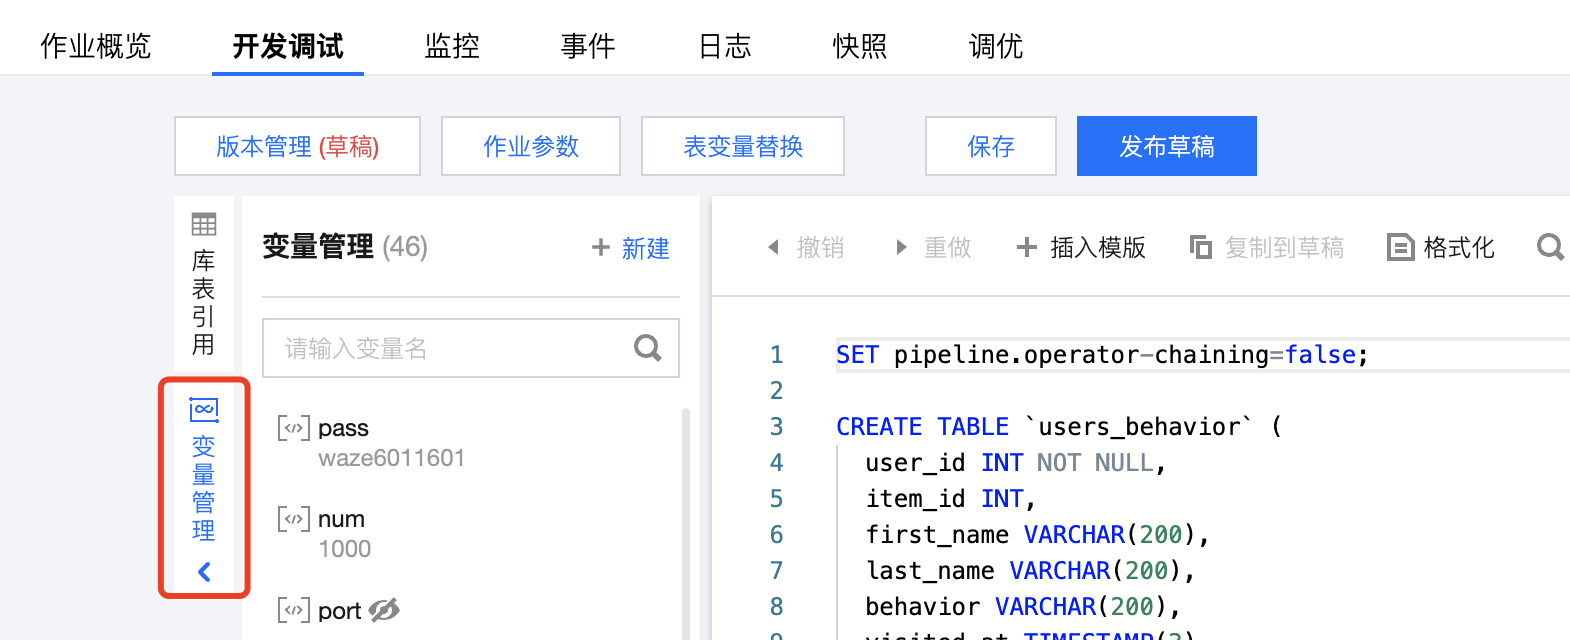Select the 变量管理 infinity icon in sidebar
The image size is (1570, 640).
click(x=204, y=409)
